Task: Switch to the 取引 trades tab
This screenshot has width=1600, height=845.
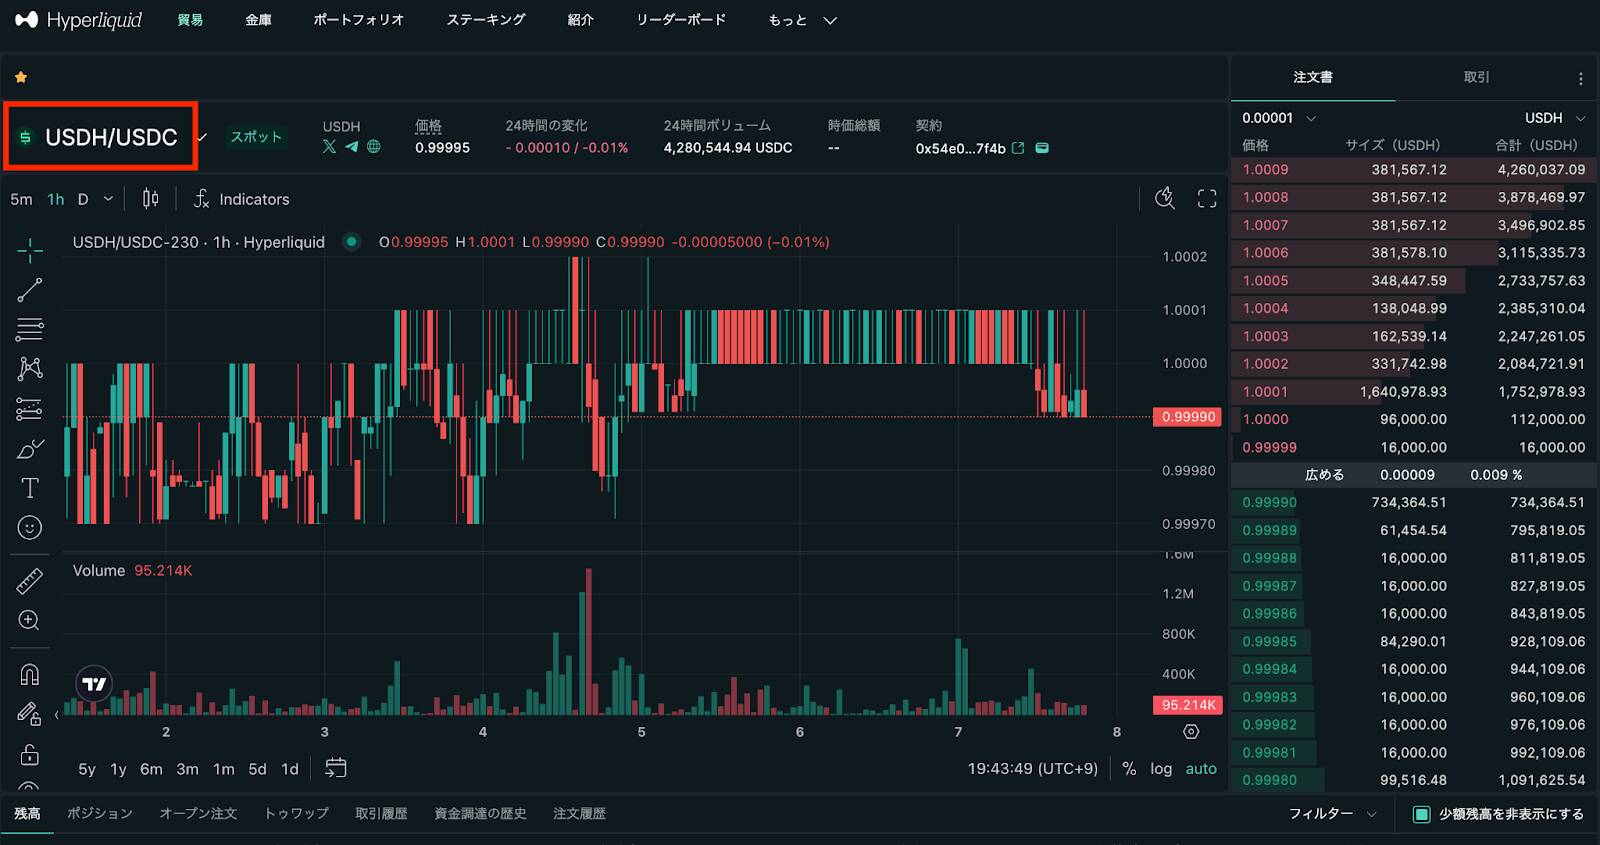Action: [x=1476, y=77]
